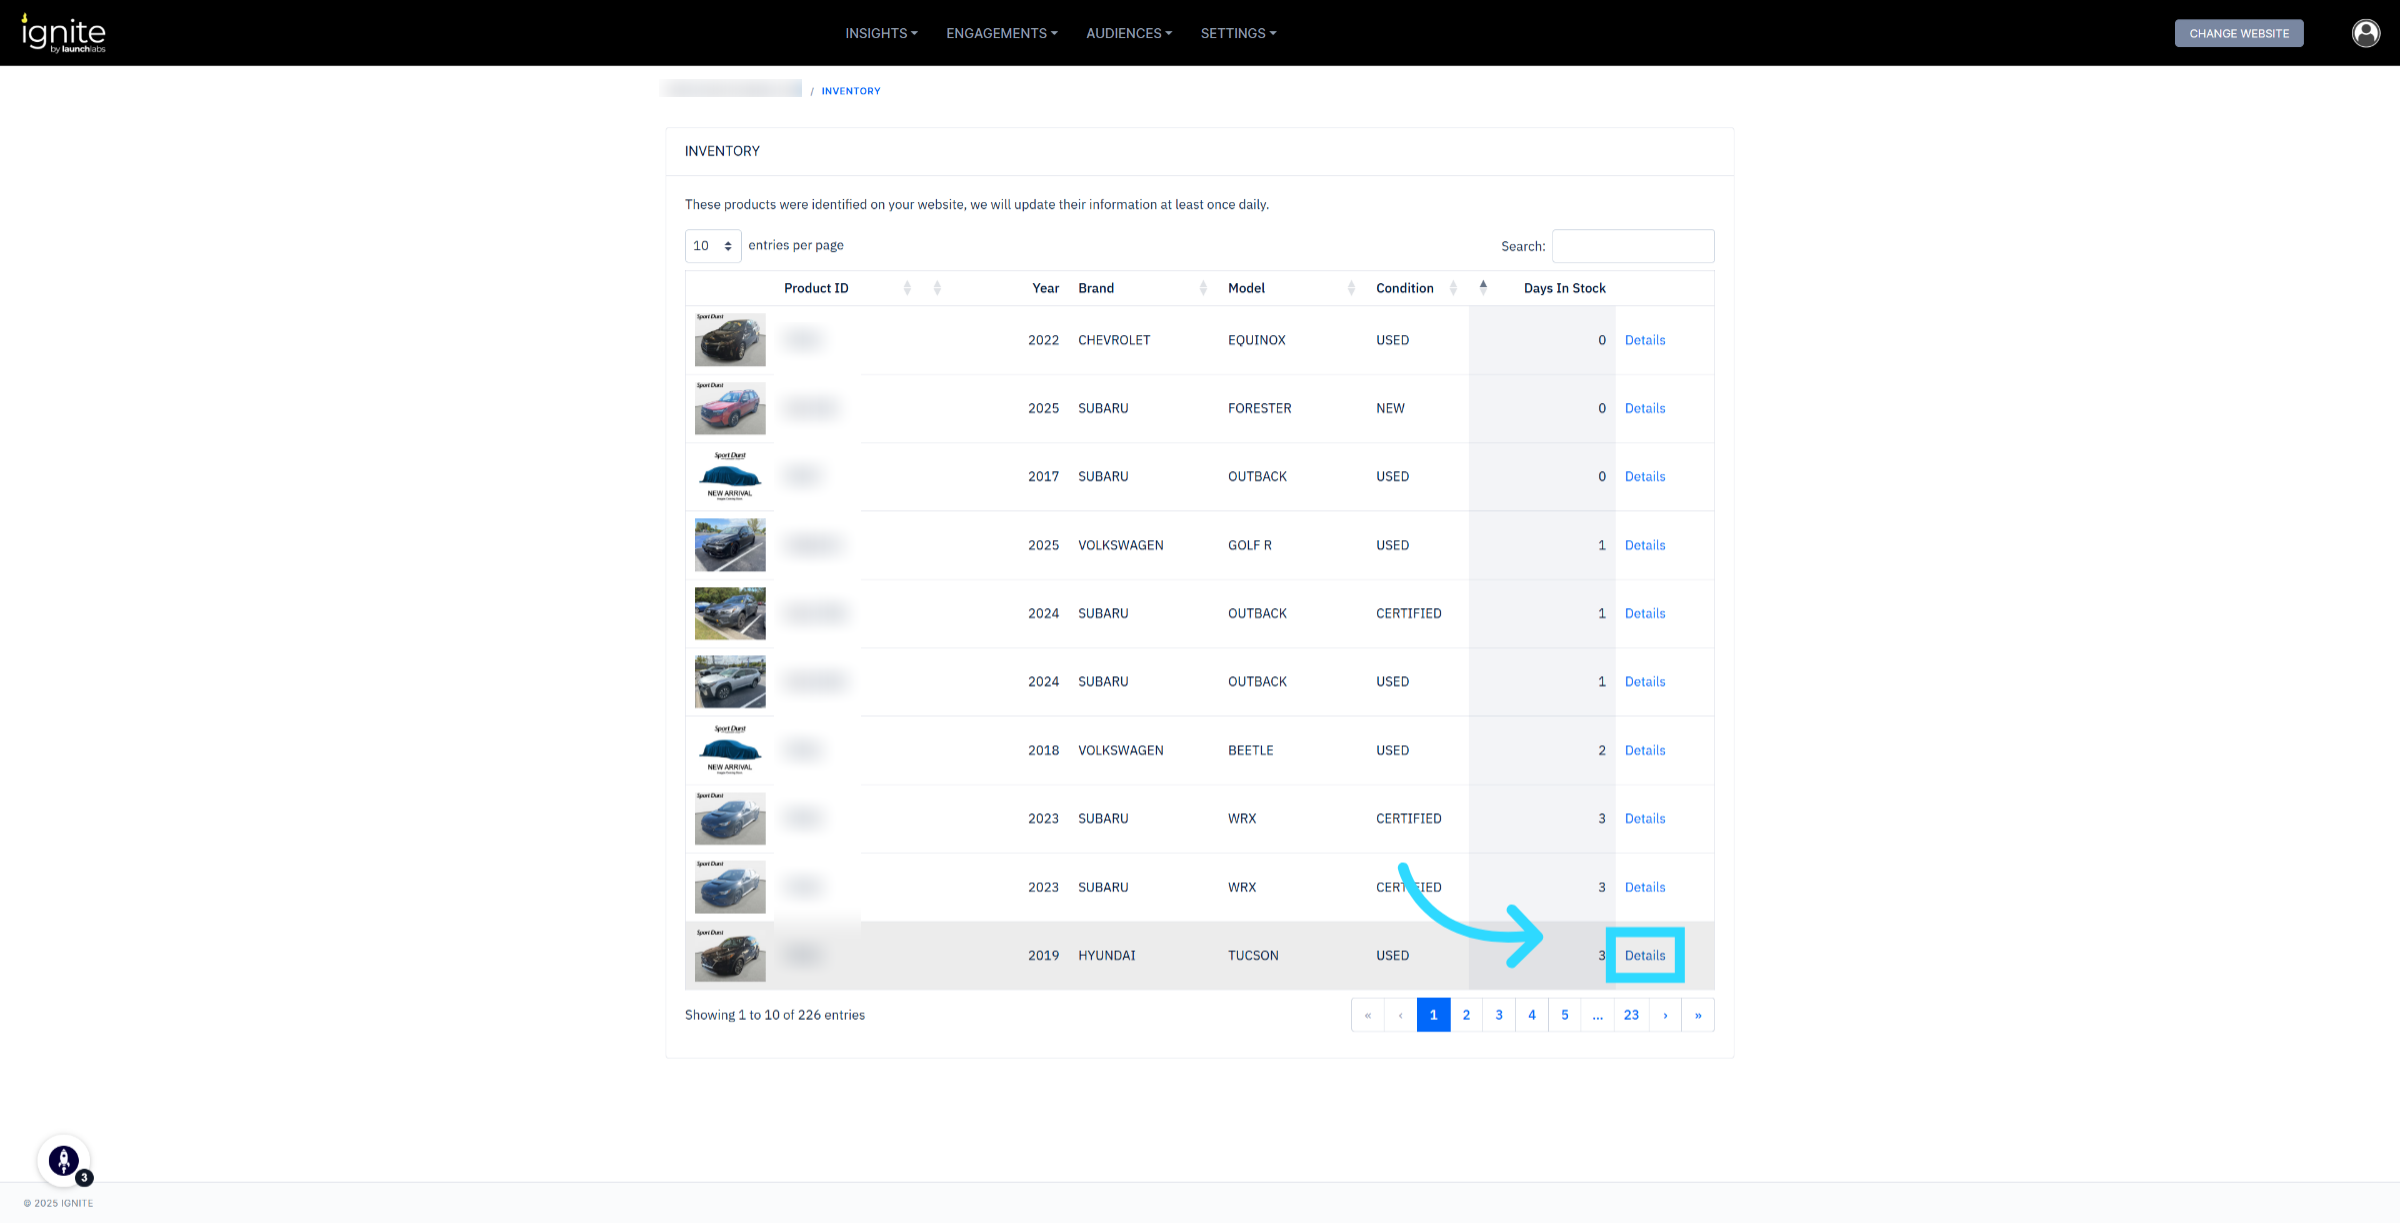Change entries per page selector

pos(713,246)
